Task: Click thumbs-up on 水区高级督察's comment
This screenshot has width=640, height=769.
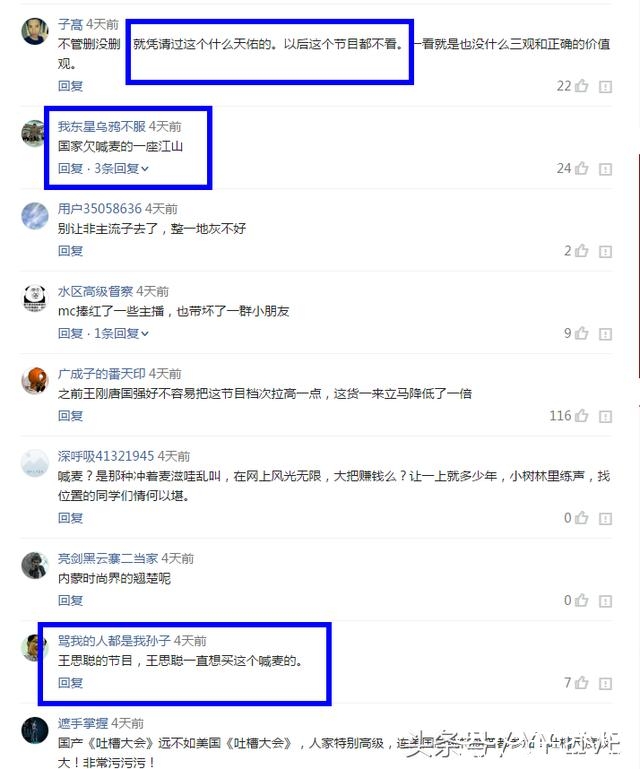Action: pos(582,333)
